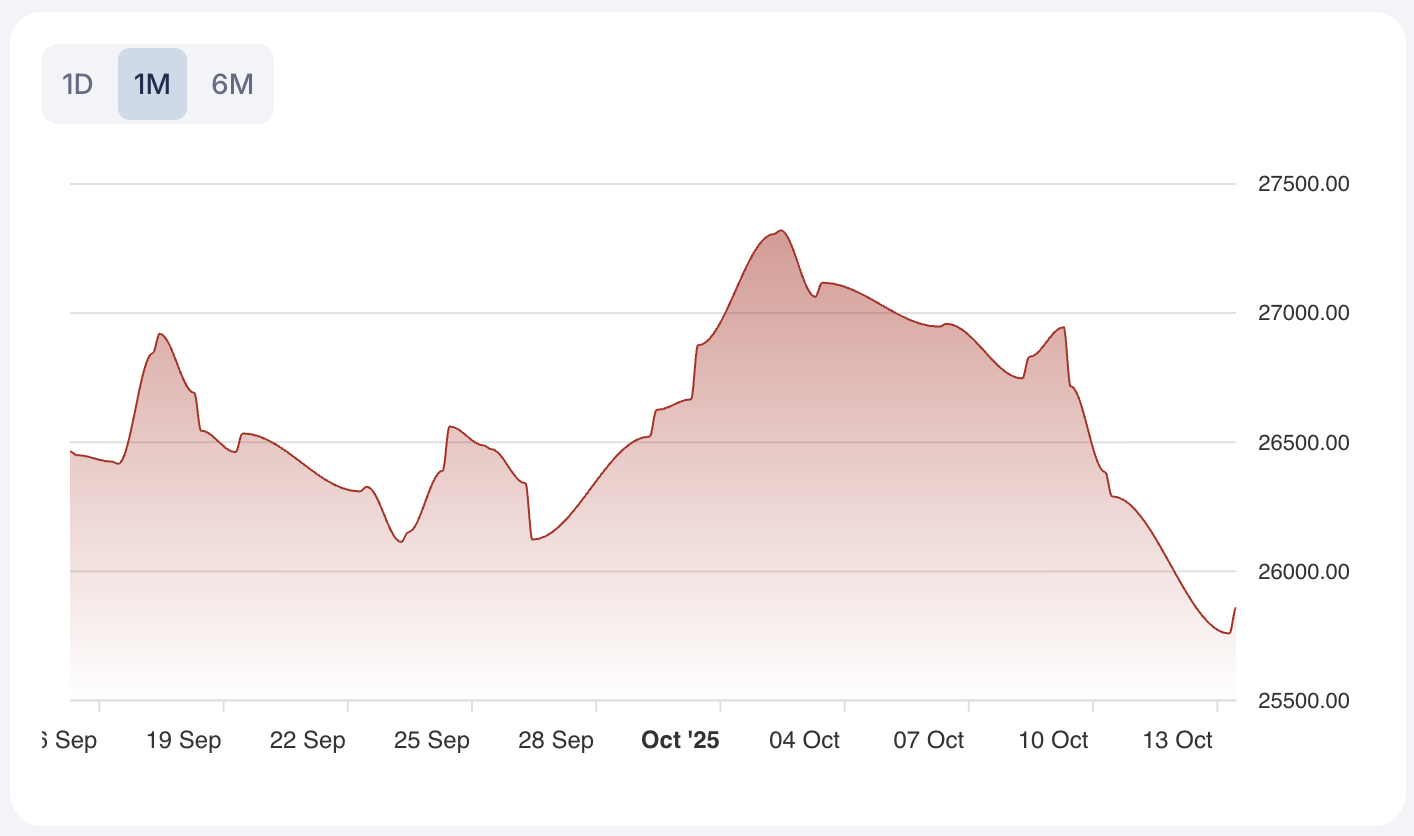Select the 1M range tab
Image resolution: width=1414 pixels, height=836 pixels.
[152, 84]
